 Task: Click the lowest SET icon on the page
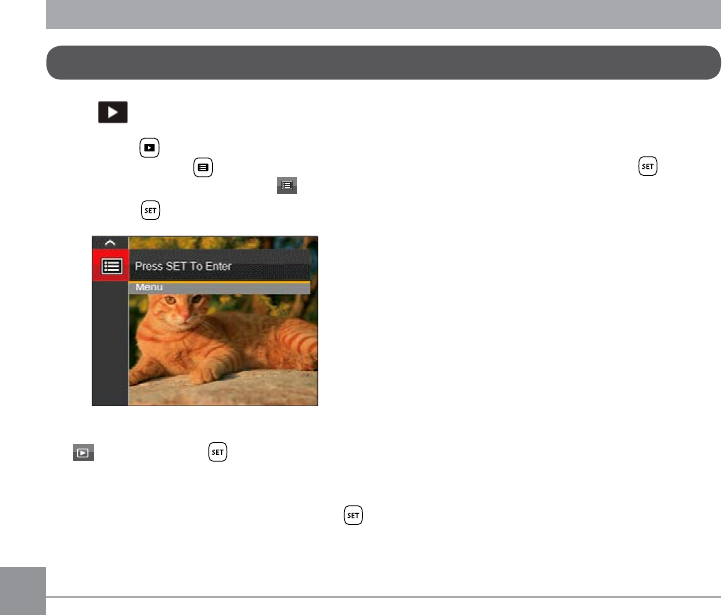(353, 515)
